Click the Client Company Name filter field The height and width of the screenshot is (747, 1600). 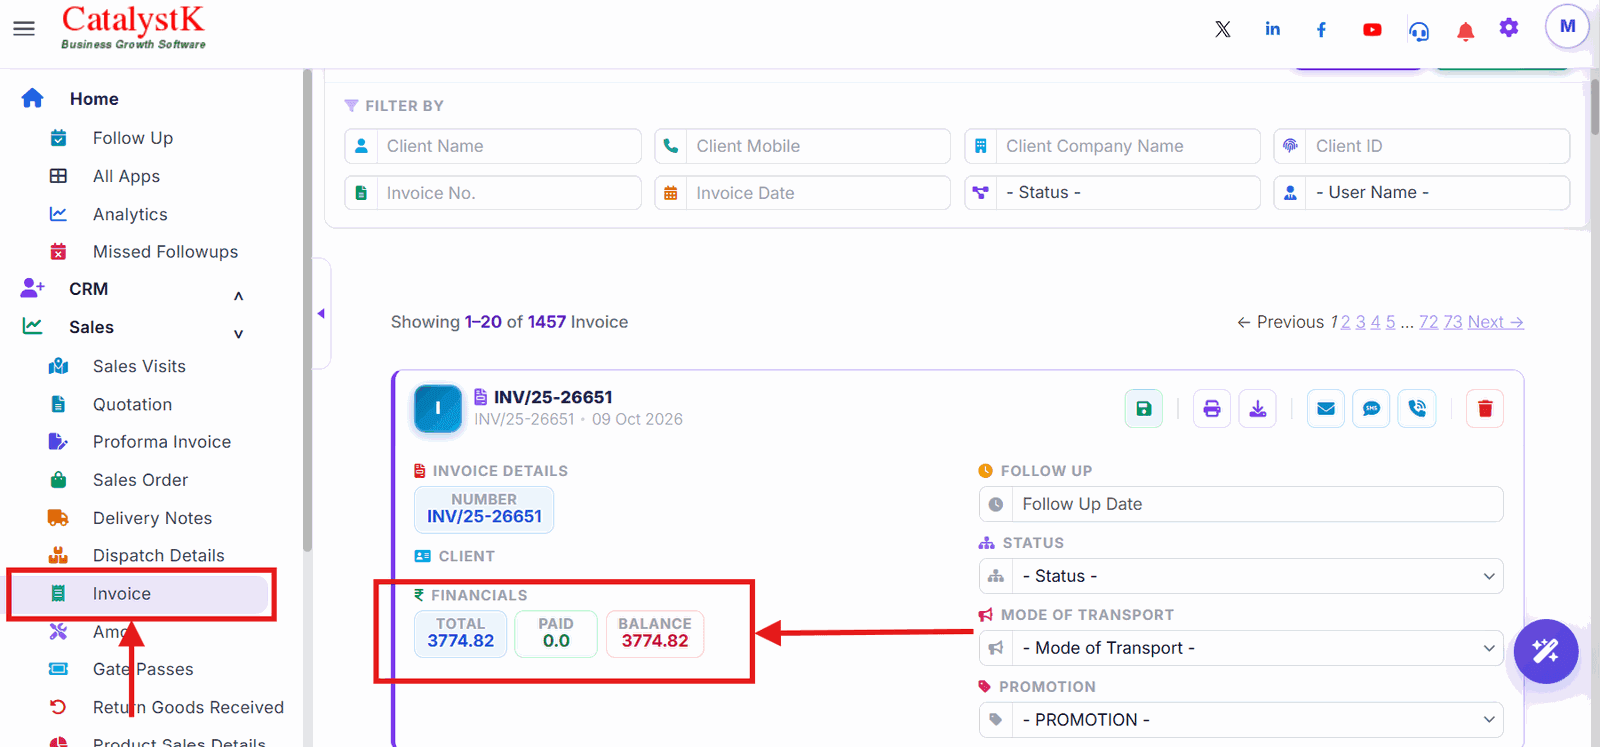click(x=1112, y=146)
